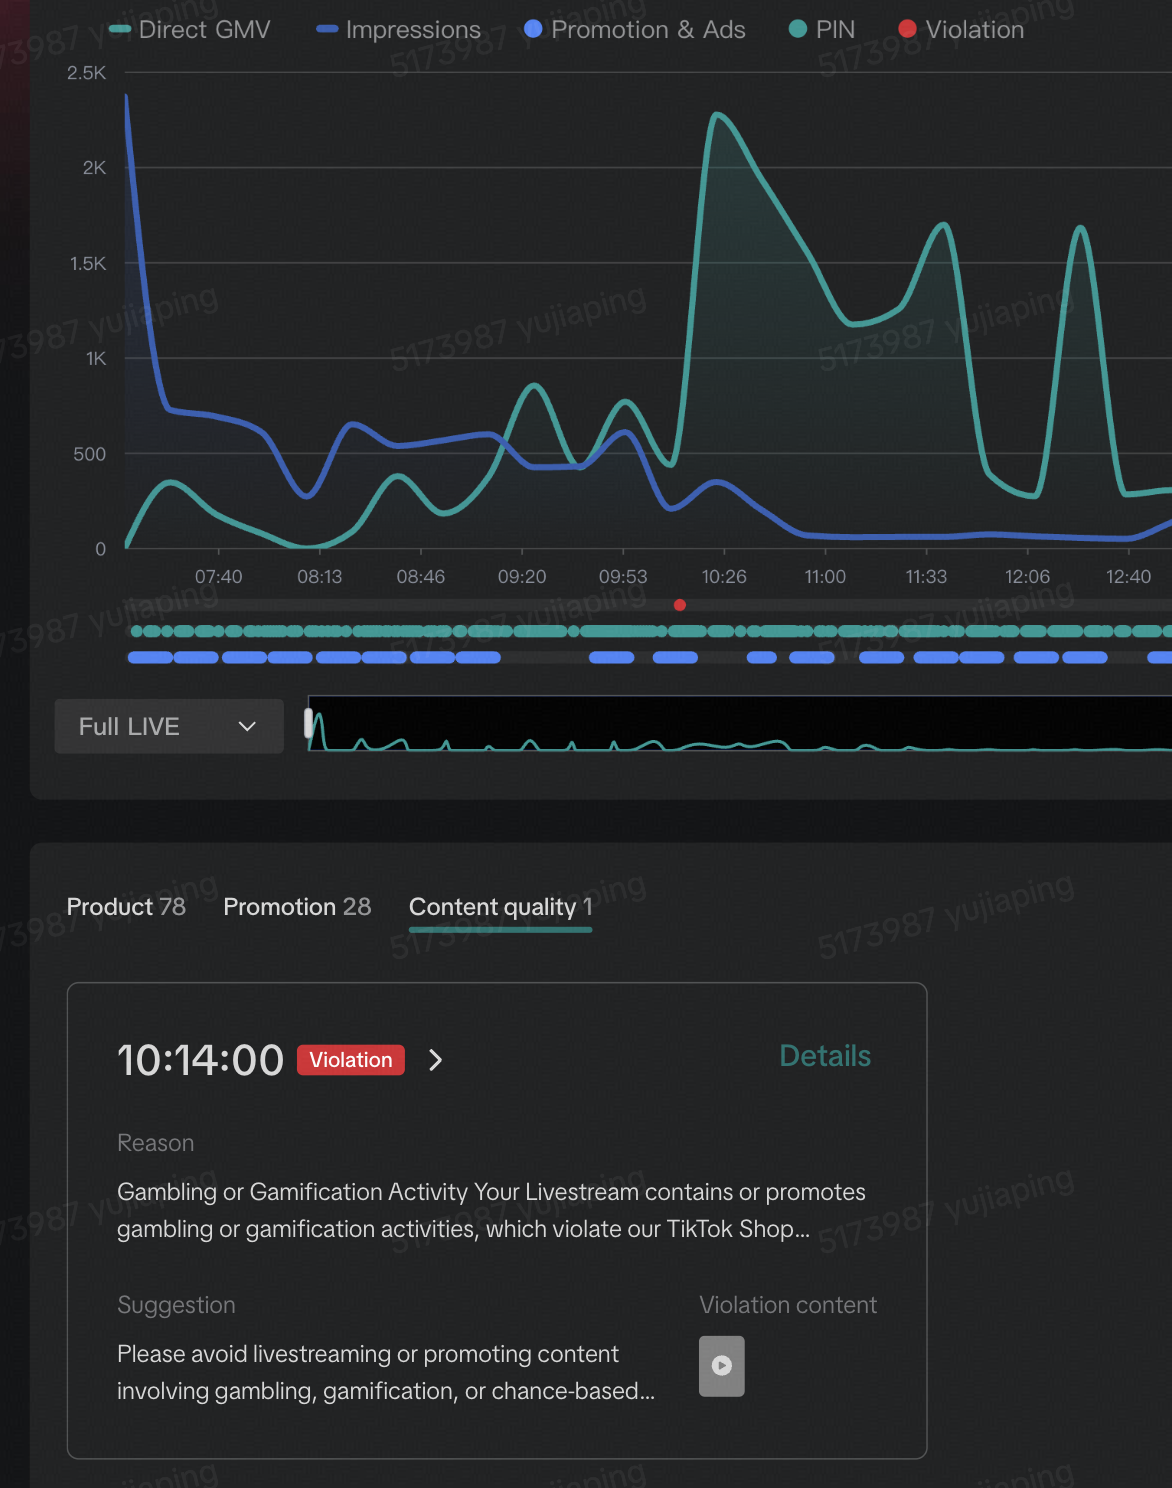
Task: Click the first blue Promotion & Ads timeline bar
Action: pyautogui.click(x=150, y=657)
